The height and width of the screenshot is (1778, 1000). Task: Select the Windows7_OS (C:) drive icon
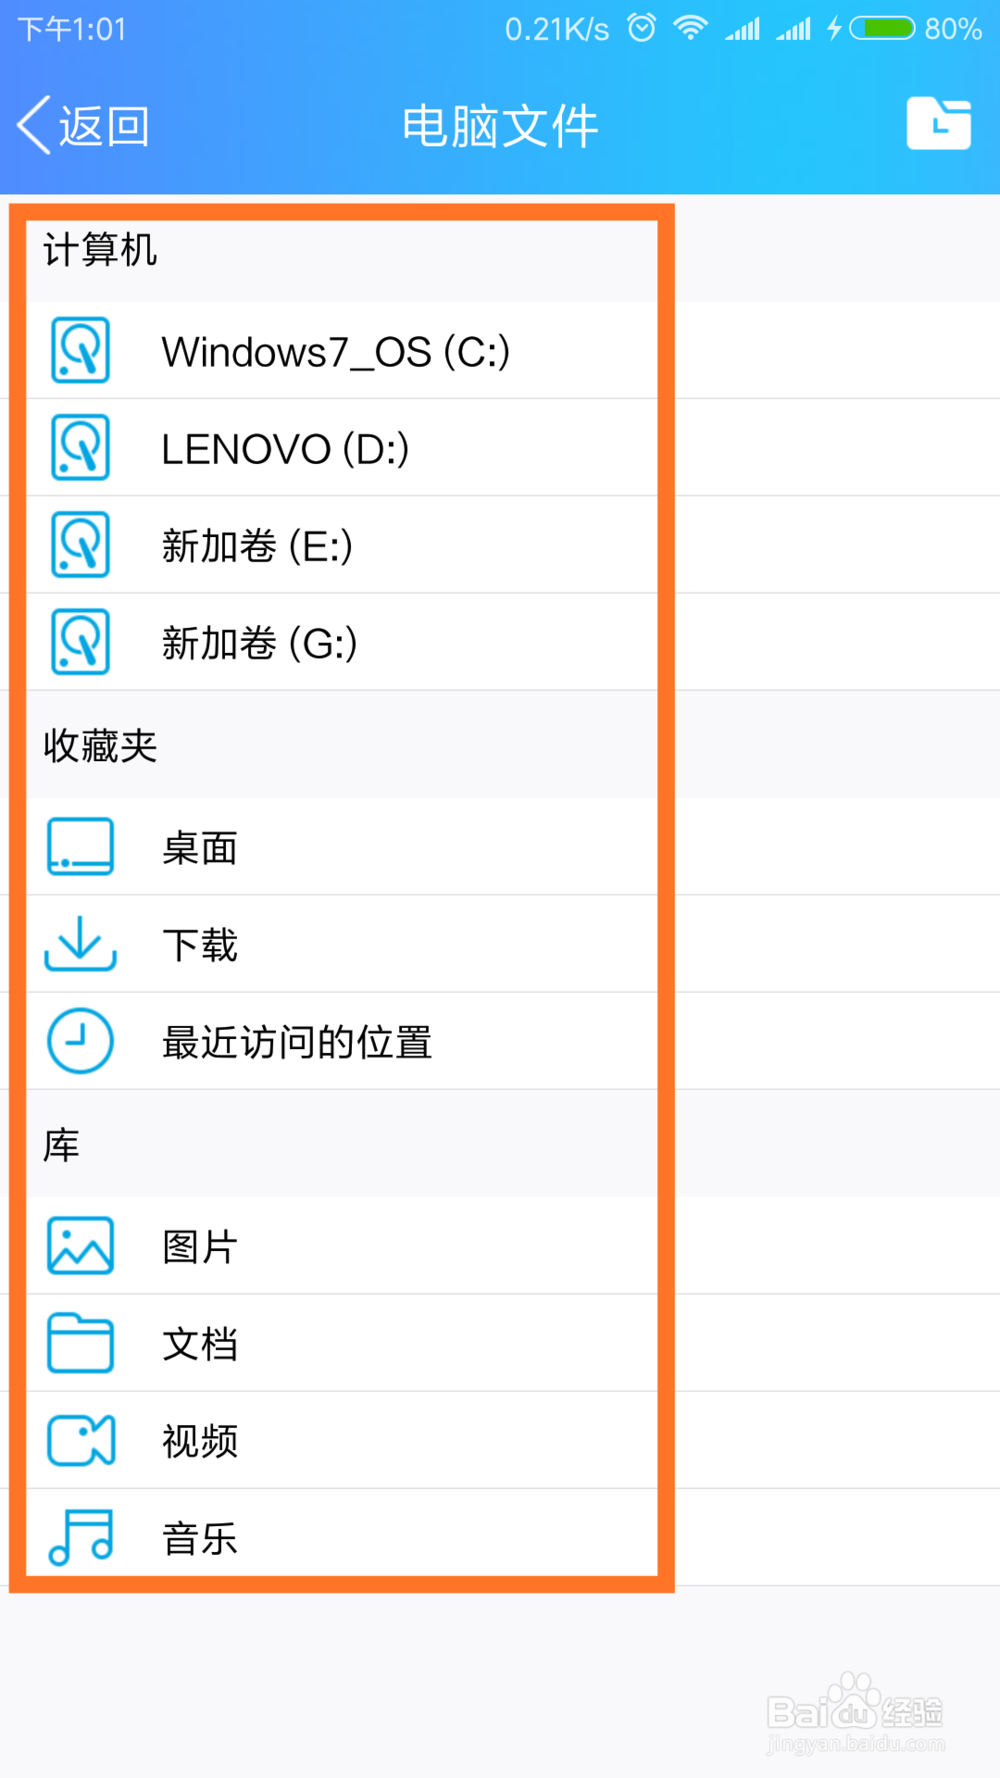[x=79, y=351]
